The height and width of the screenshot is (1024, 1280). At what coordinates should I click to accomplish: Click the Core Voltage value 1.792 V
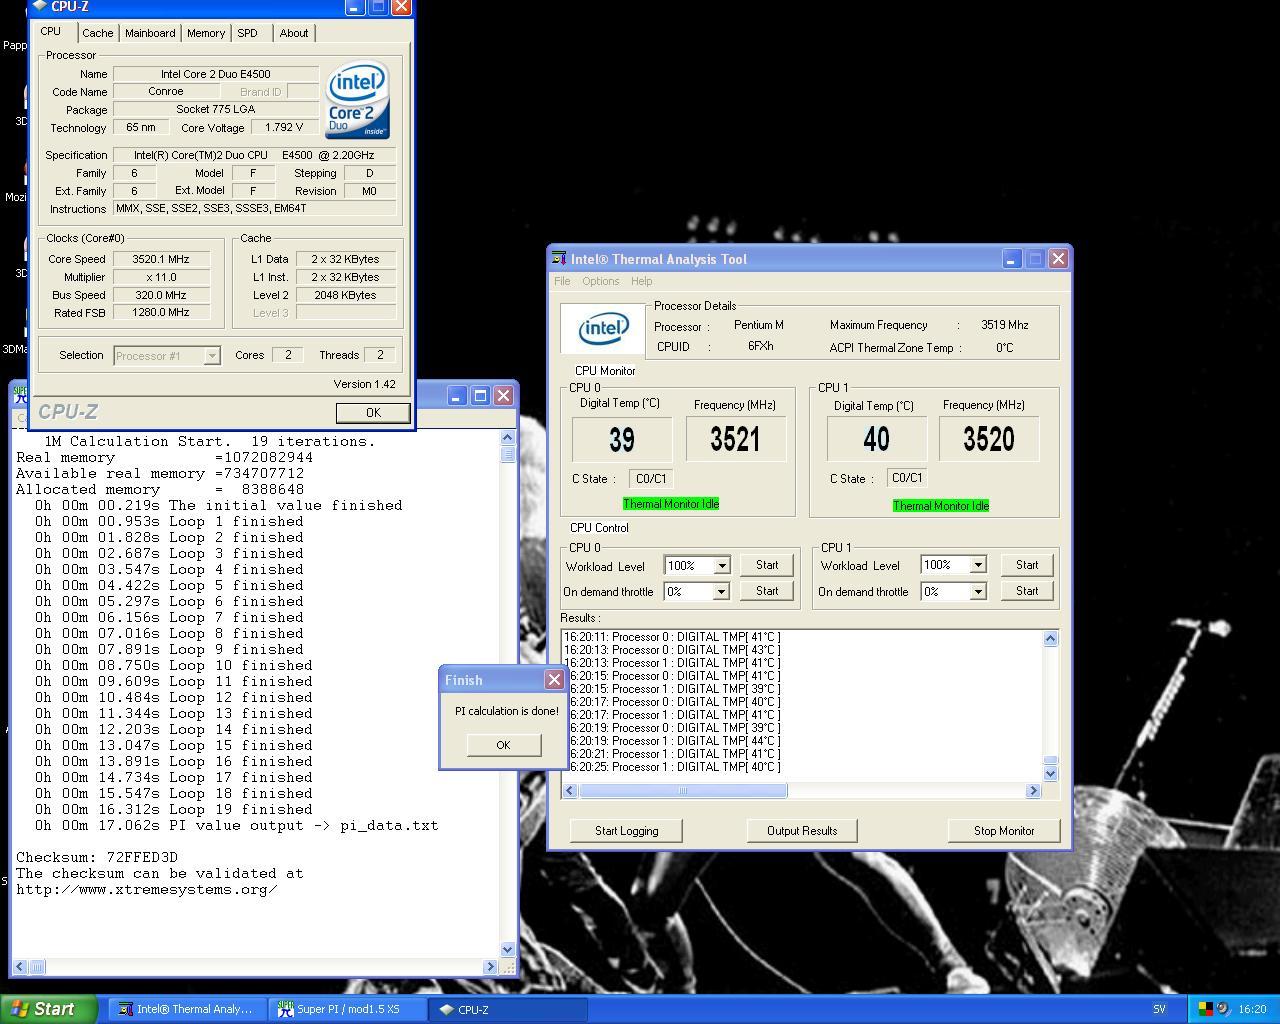283,128
